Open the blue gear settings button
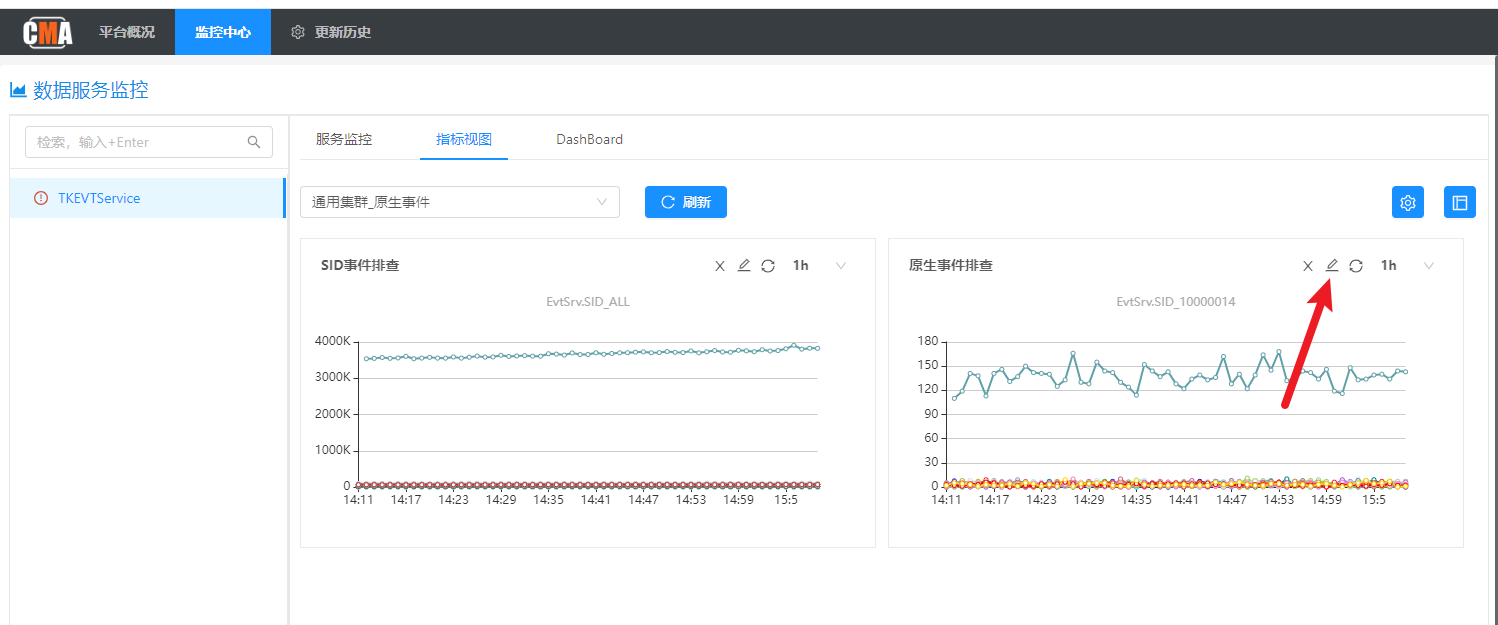Viewport: 1498px width, 625px height. point(1408,203)
